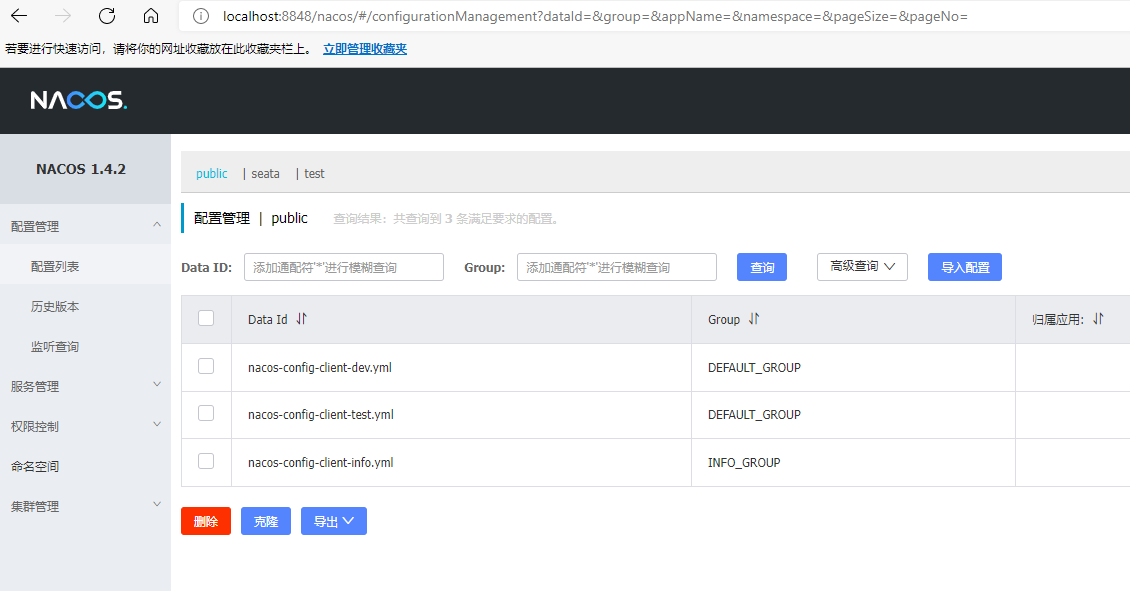The height and width of the screenshot is (591, 1130).
Task: Click the NACOS logo
Action: coord(79,100)
